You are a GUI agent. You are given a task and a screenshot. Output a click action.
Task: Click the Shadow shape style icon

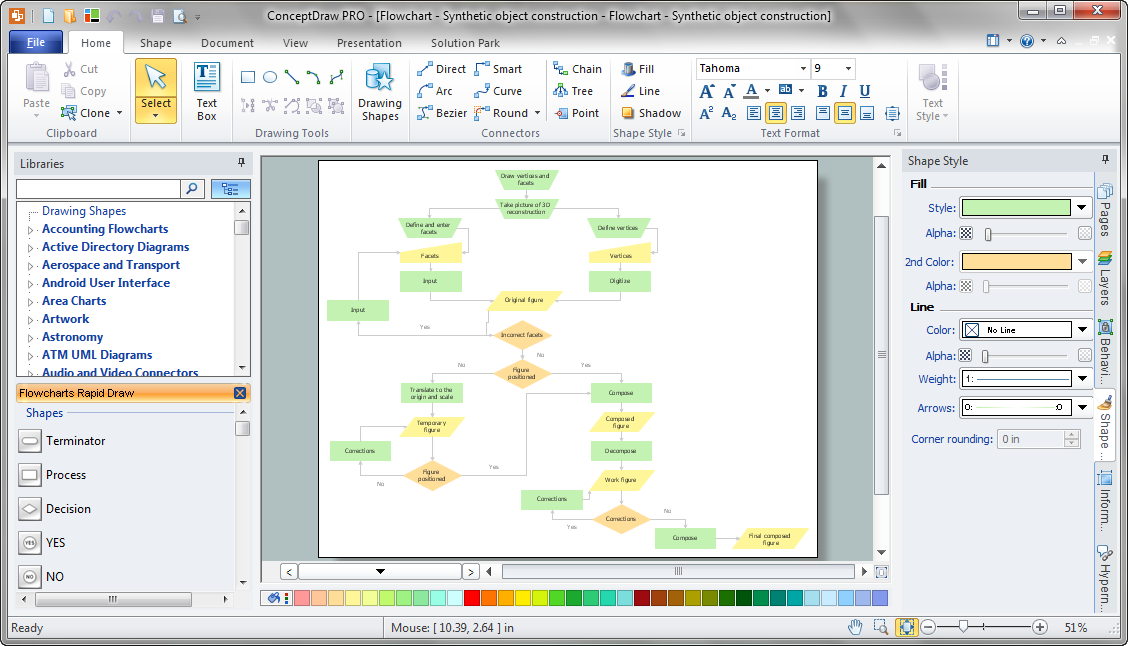(628, 113)
